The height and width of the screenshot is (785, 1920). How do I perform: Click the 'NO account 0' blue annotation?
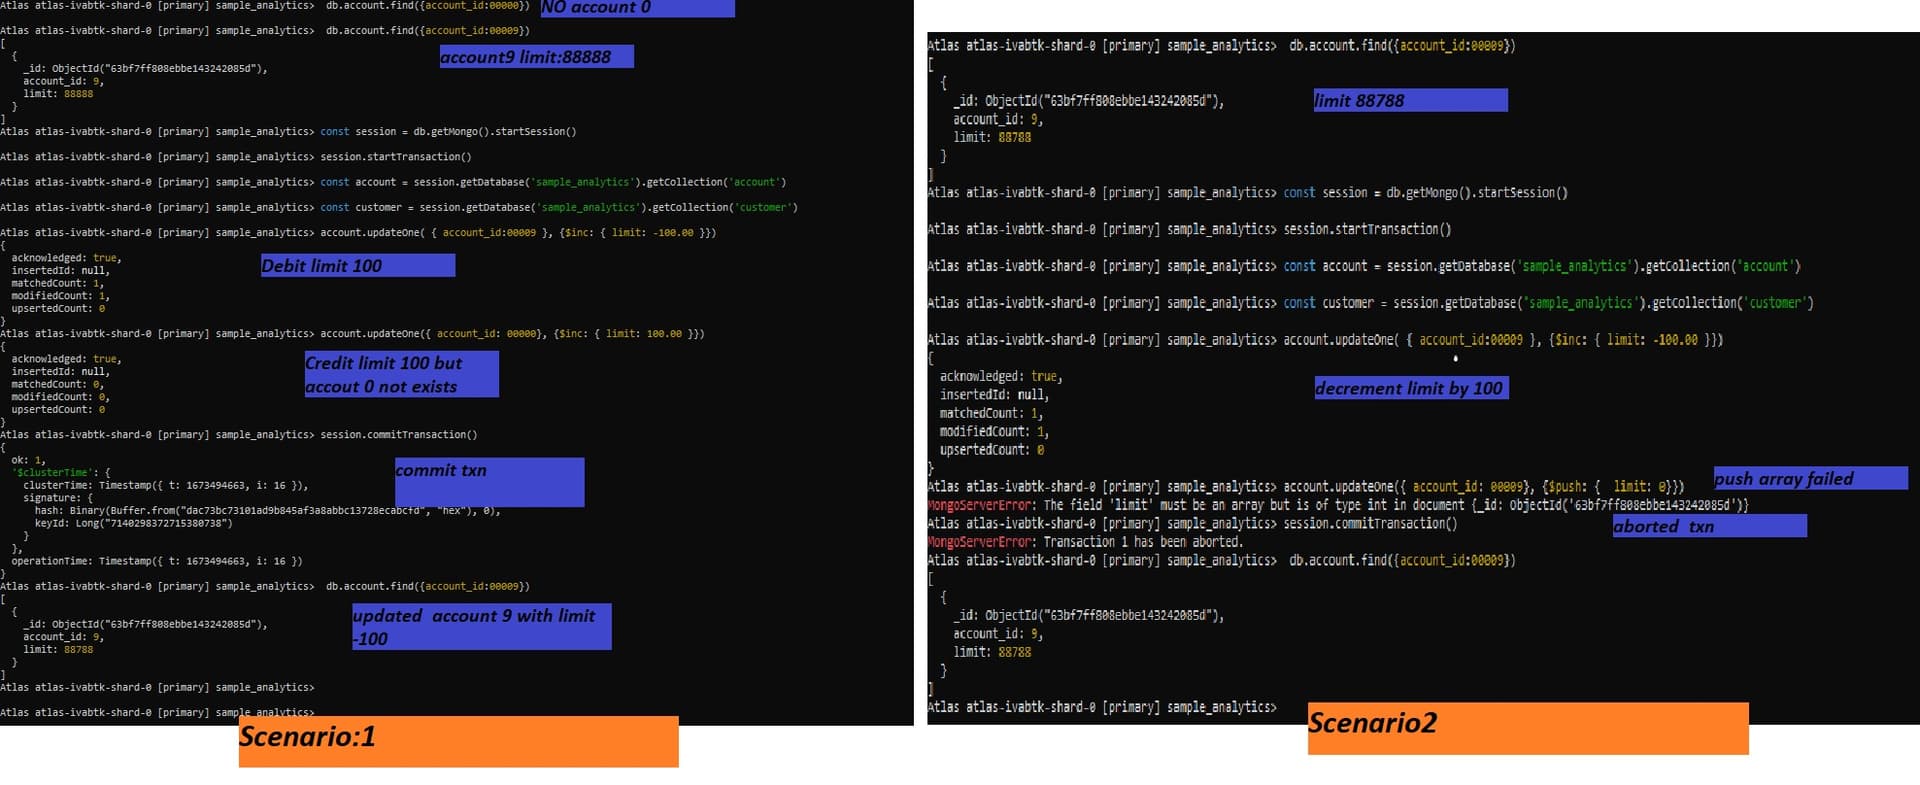[x=637, y=8]
